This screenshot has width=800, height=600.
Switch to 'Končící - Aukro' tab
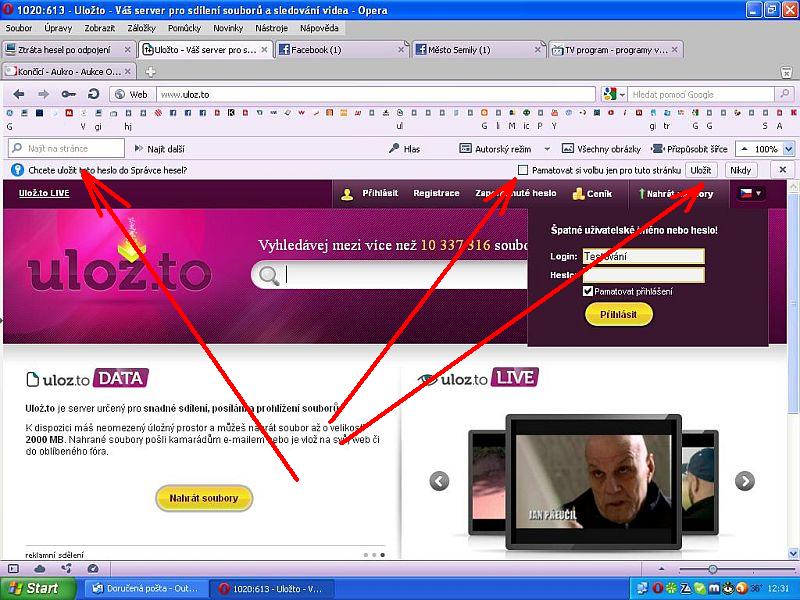click(x=69, y=71)
